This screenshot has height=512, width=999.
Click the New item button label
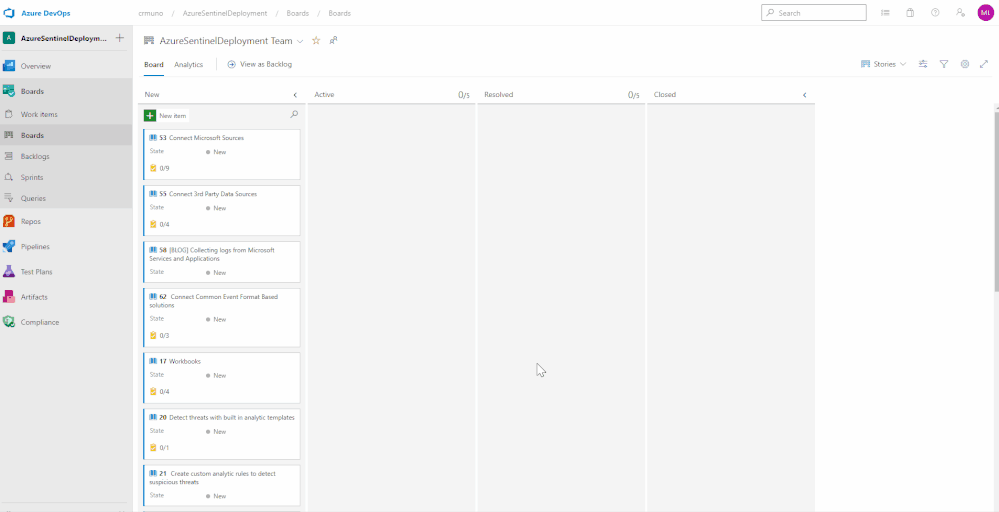click(173, 116)
